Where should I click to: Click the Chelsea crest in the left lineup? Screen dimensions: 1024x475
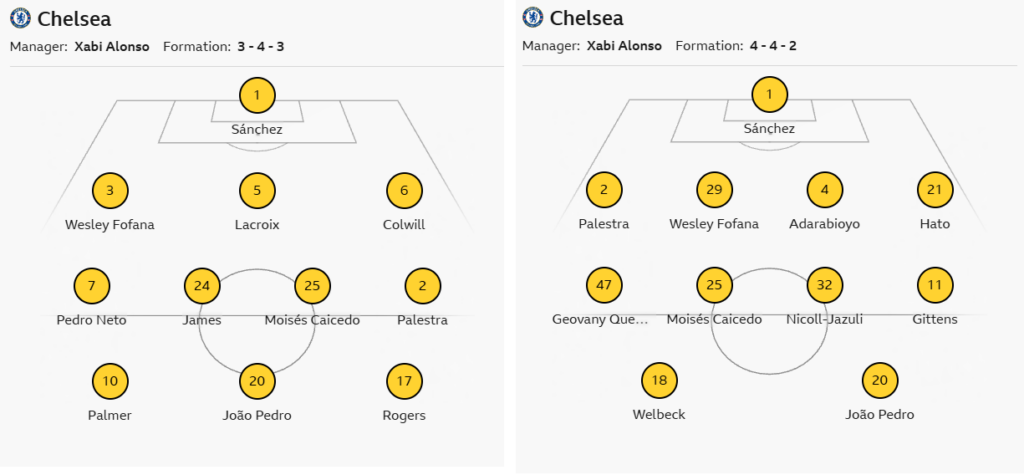(x=20, y=18)
